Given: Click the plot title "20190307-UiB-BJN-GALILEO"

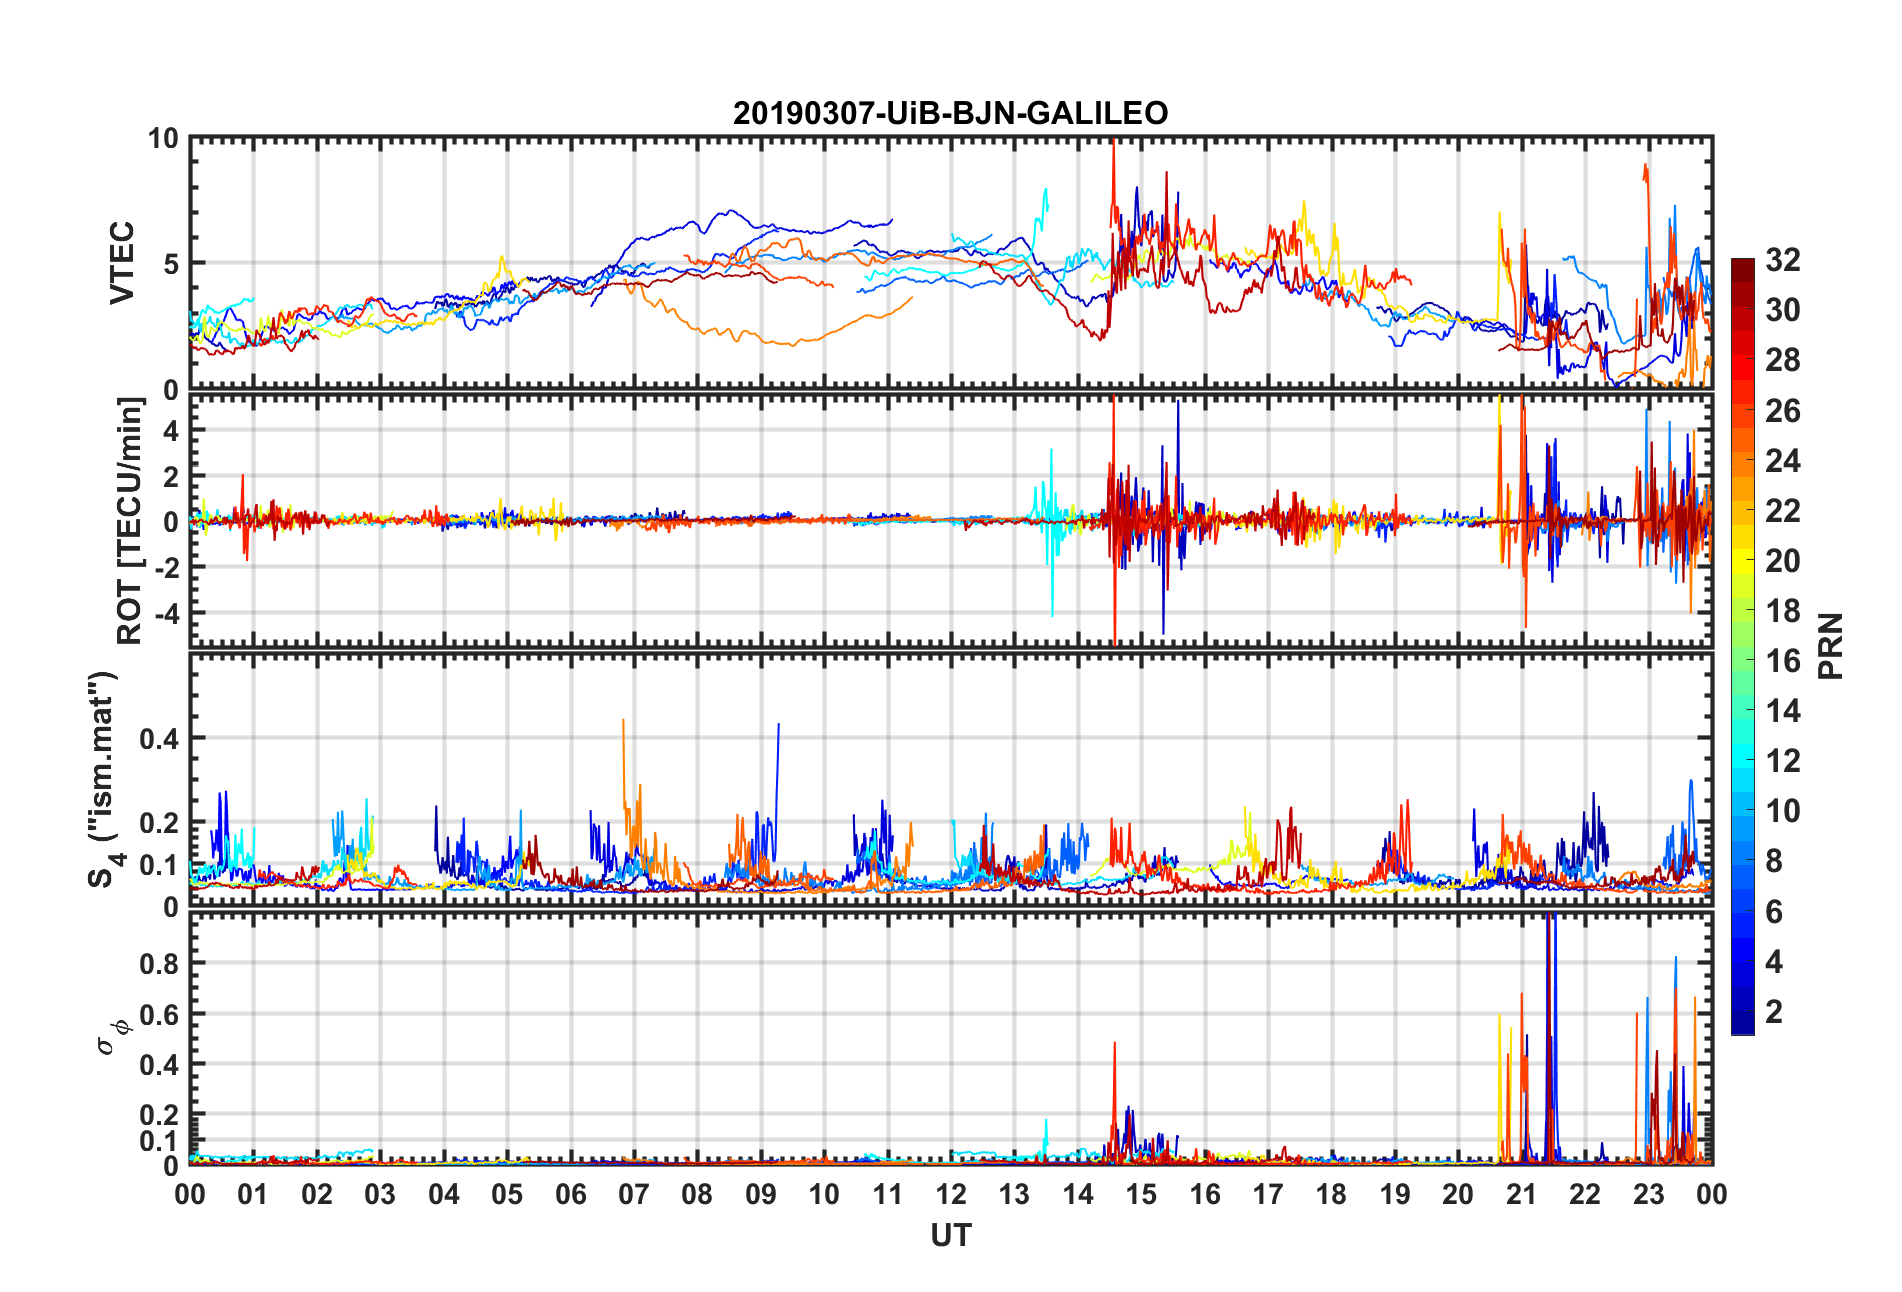Looking at the screenshot, I should pyautogui.click(x=950, y=113).
